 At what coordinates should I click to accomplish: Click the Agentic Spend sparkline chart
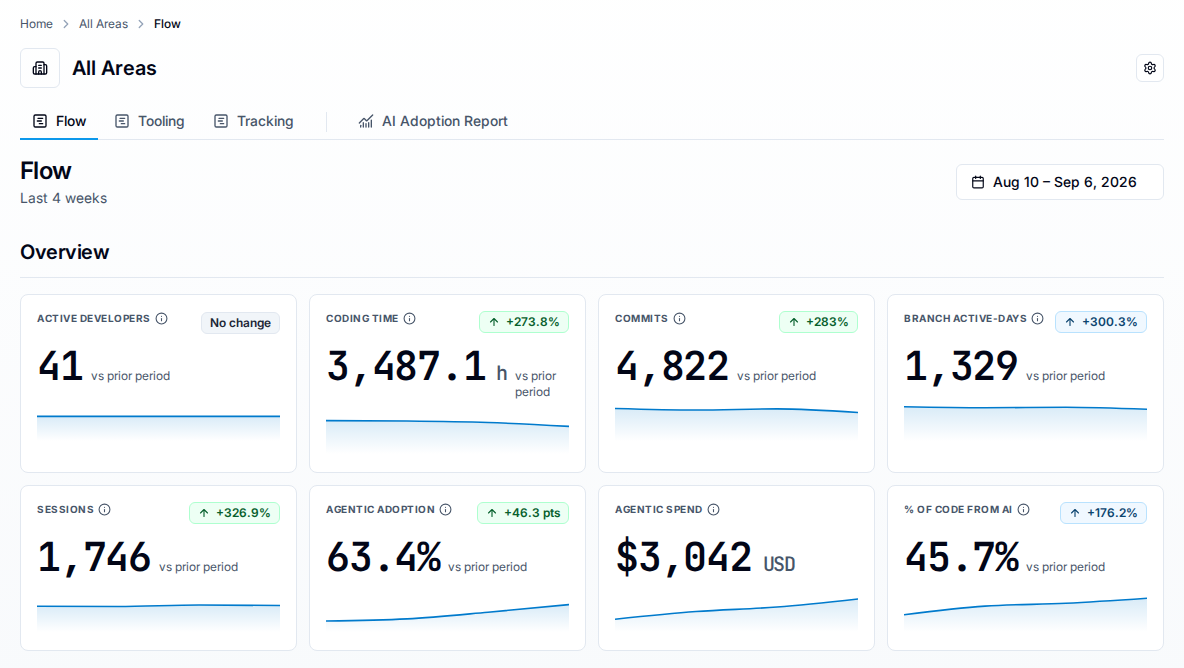(736, 613)
